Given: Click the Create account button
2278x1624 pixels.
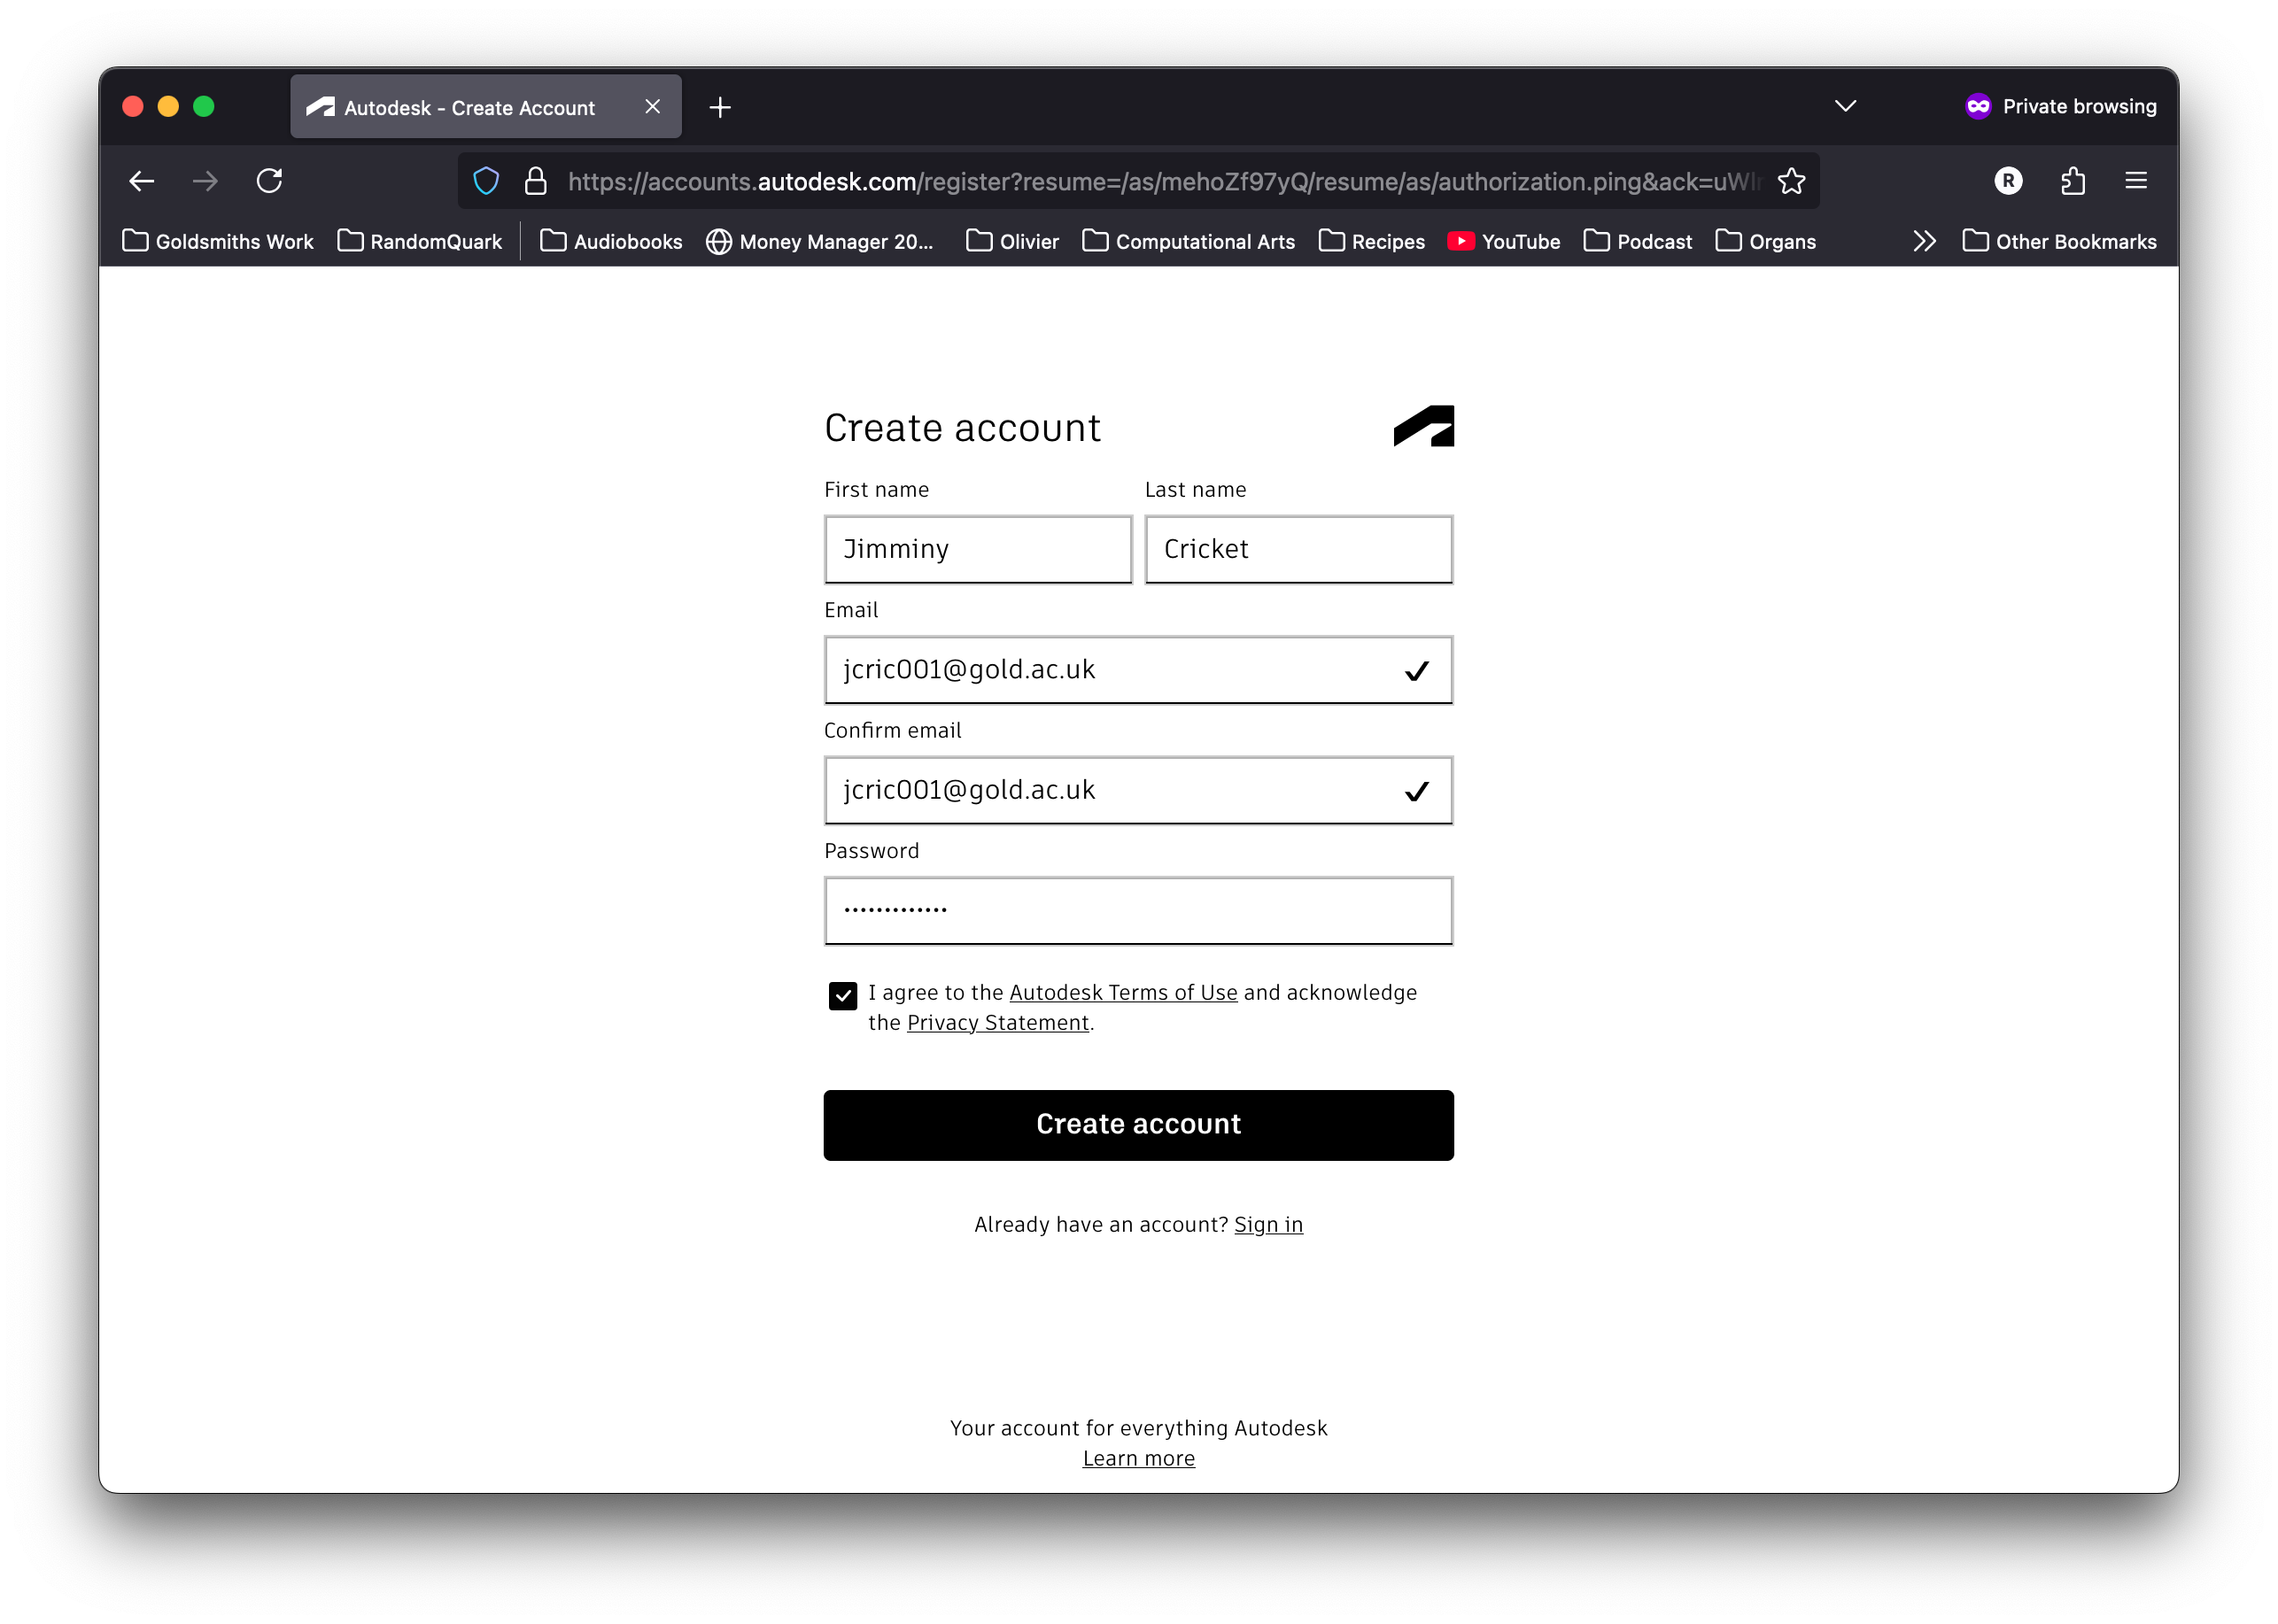Looking at the screenshot, I should (1138, 1125).
